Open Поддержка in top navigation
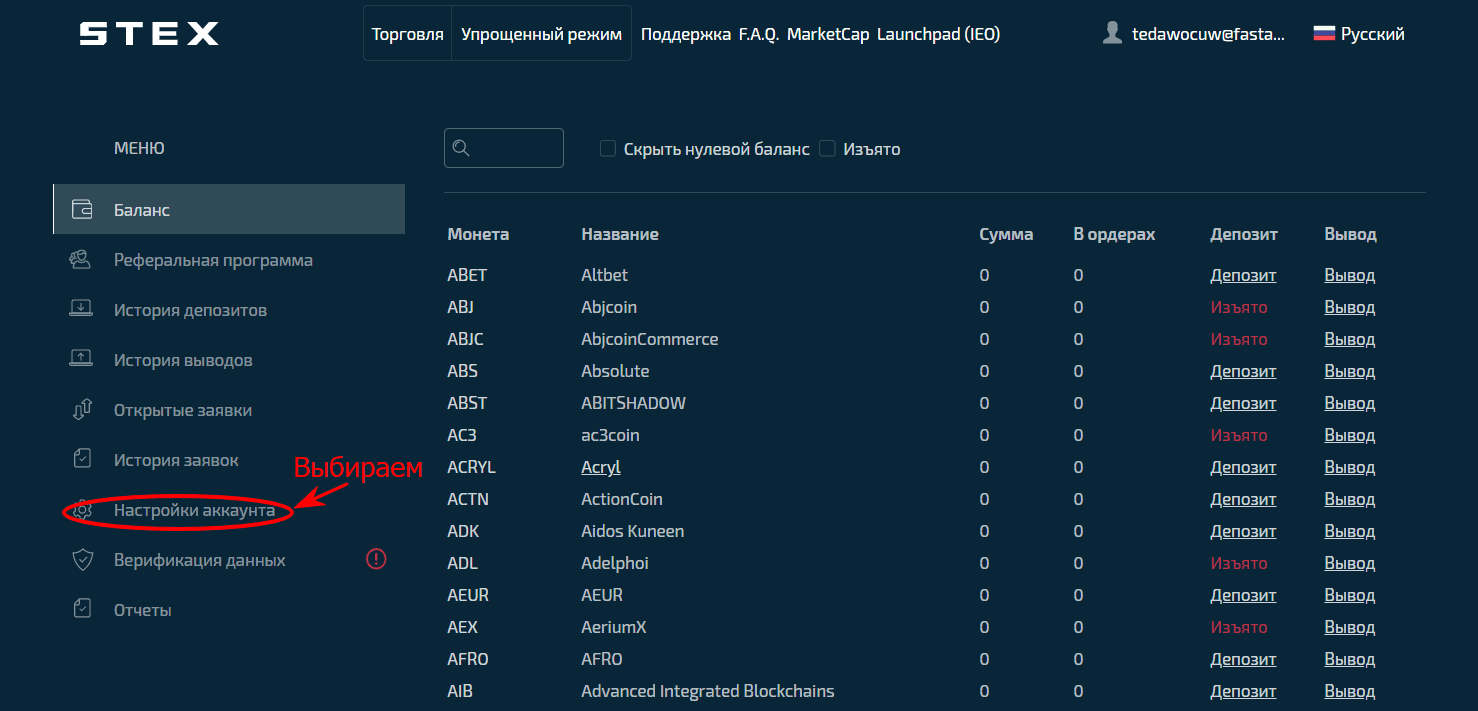Viewport: 1478px width, 711px height. (685, 34)
